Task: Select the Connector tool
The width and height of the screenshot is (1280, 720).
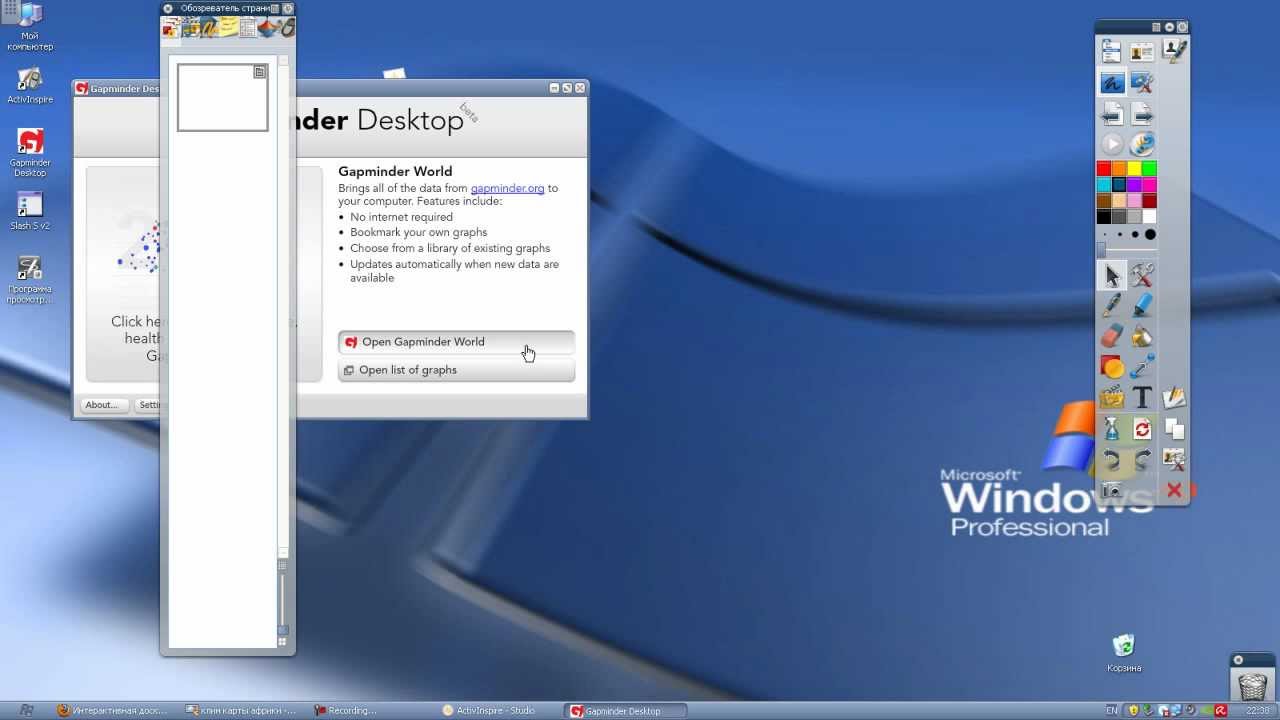Action: [1142, 367]
